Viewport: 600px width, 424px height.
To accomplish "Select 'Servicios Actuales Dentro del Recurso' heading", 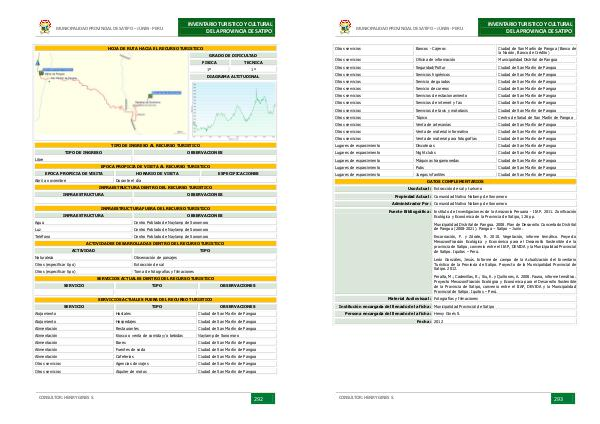I will [x=155, y=279].
